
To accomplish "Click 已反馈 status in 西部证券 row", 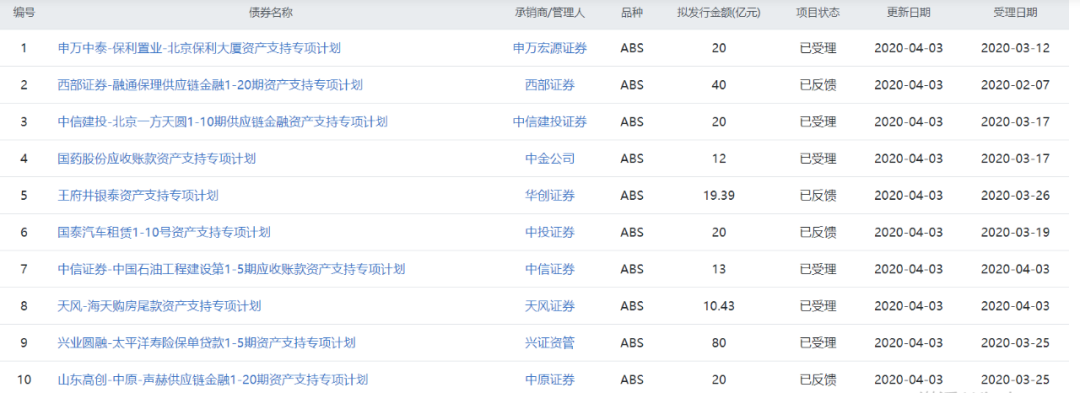I will pyautogui.click(x=818, y=85).
